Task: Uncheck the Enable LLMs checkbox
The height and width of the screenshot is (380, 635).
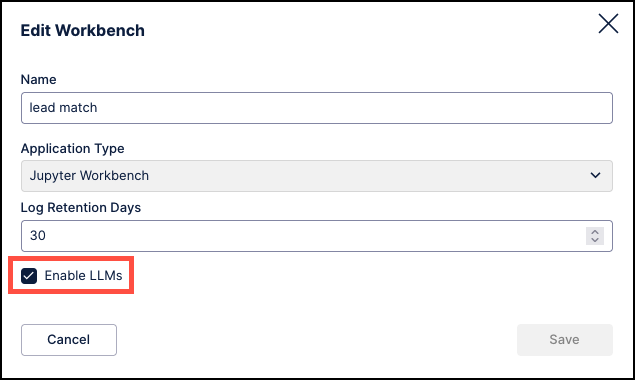Action: pyautogui.click(x=29, y=276)
